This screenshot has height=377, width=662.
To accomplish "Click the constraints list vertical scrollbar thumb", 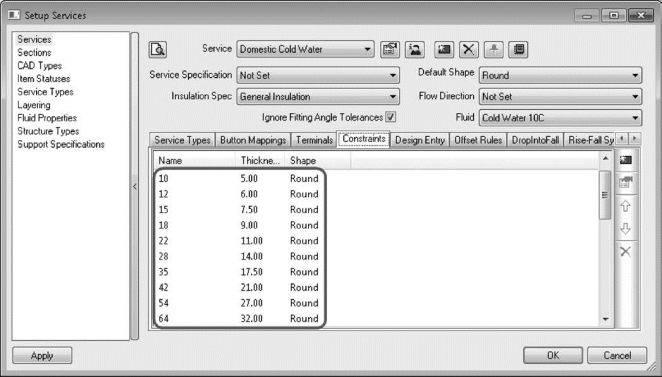I will (605, 195).
